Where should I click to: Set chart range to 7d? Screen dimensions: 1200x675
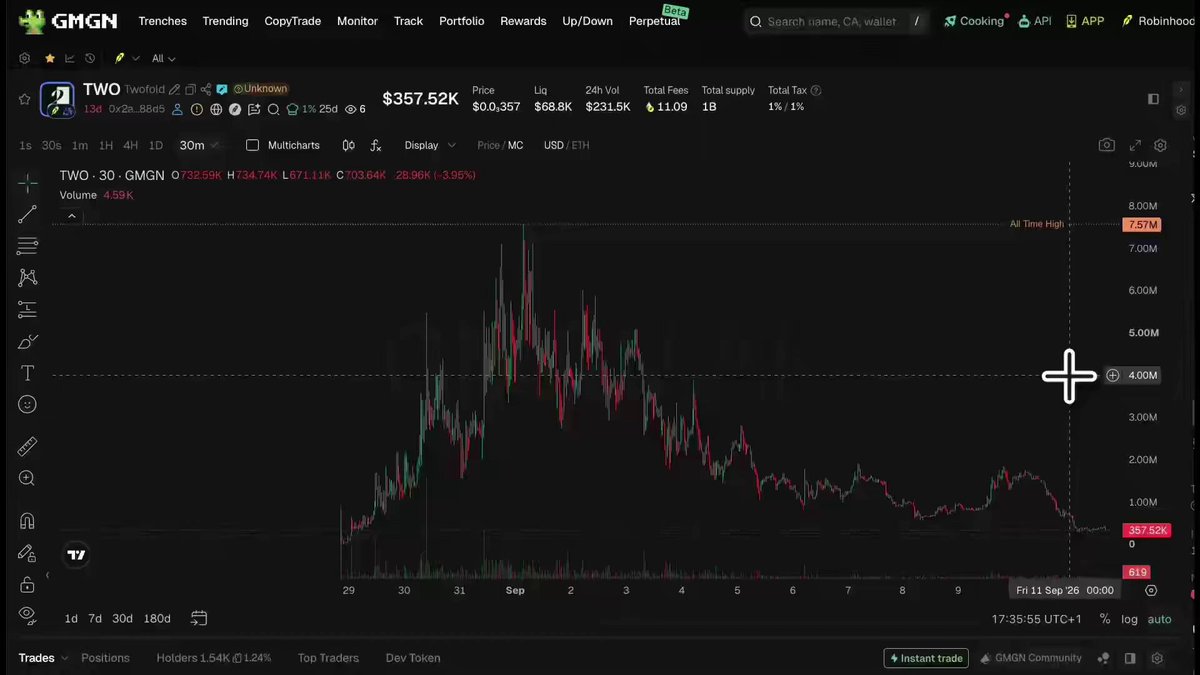click(95, 619)
